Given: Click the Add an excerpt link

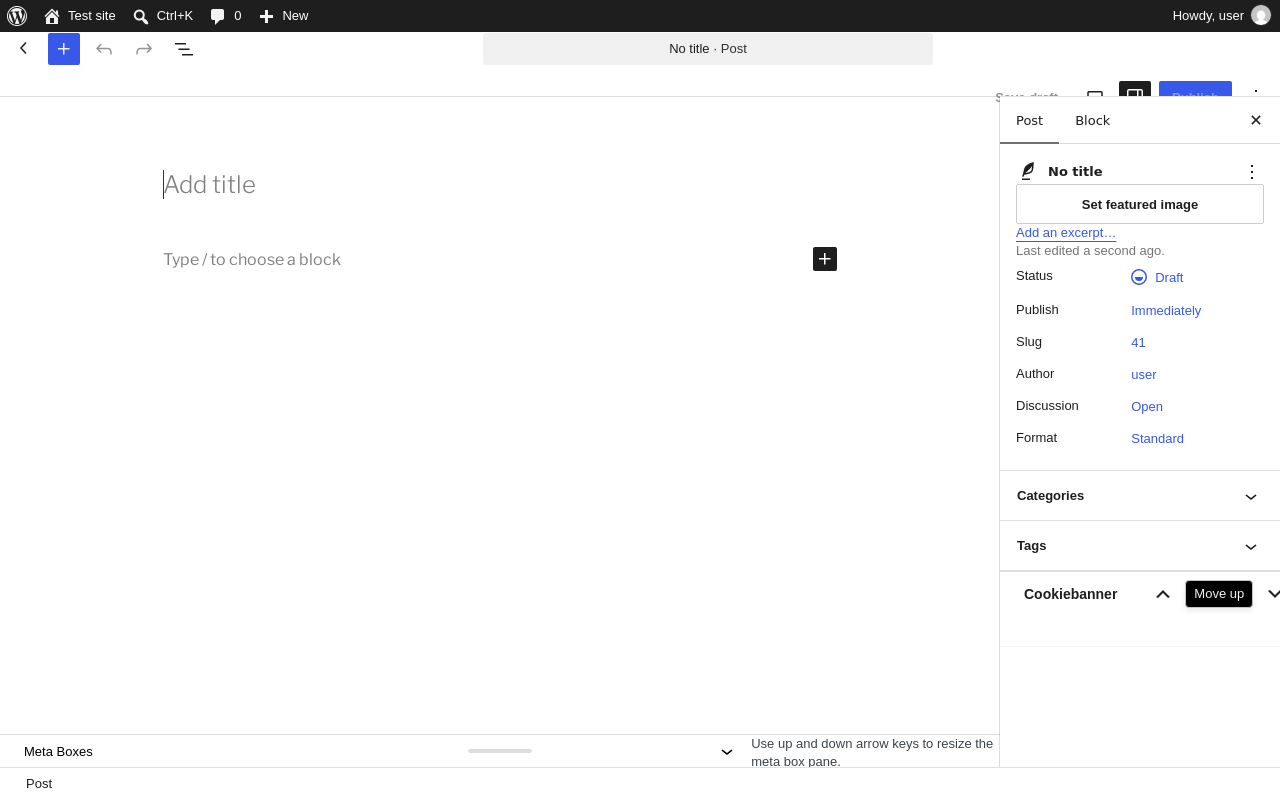Looking at the screenshot, I should (x=1066, y=233).
